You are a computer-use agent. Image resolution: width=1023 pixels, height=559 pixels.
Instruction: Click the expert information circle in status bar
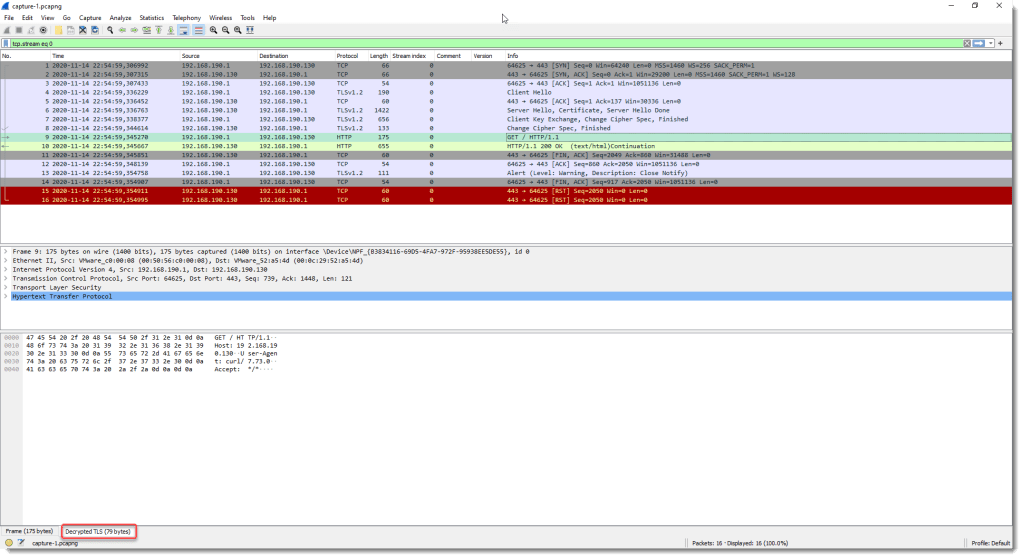pos(9,542)
